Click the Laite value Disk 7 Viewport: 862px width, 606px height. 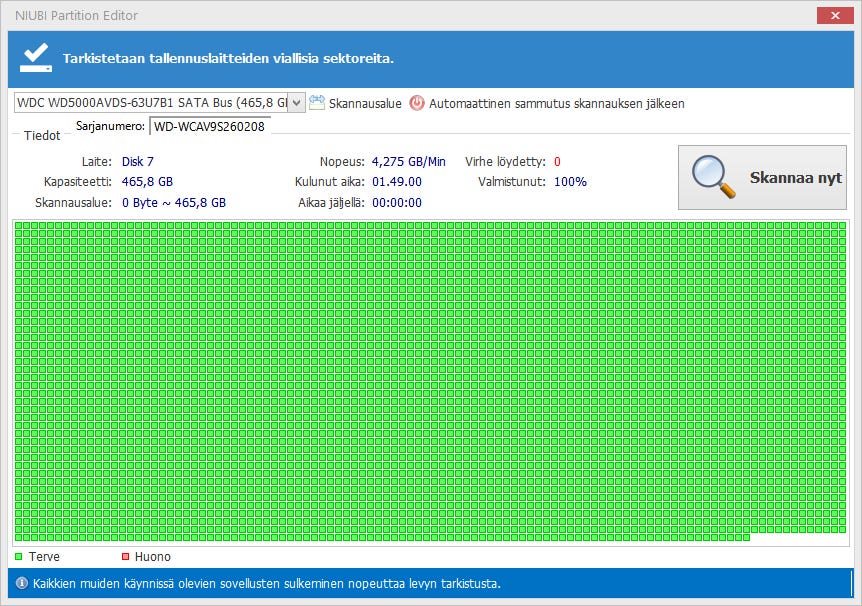click(x=137, y=162)
